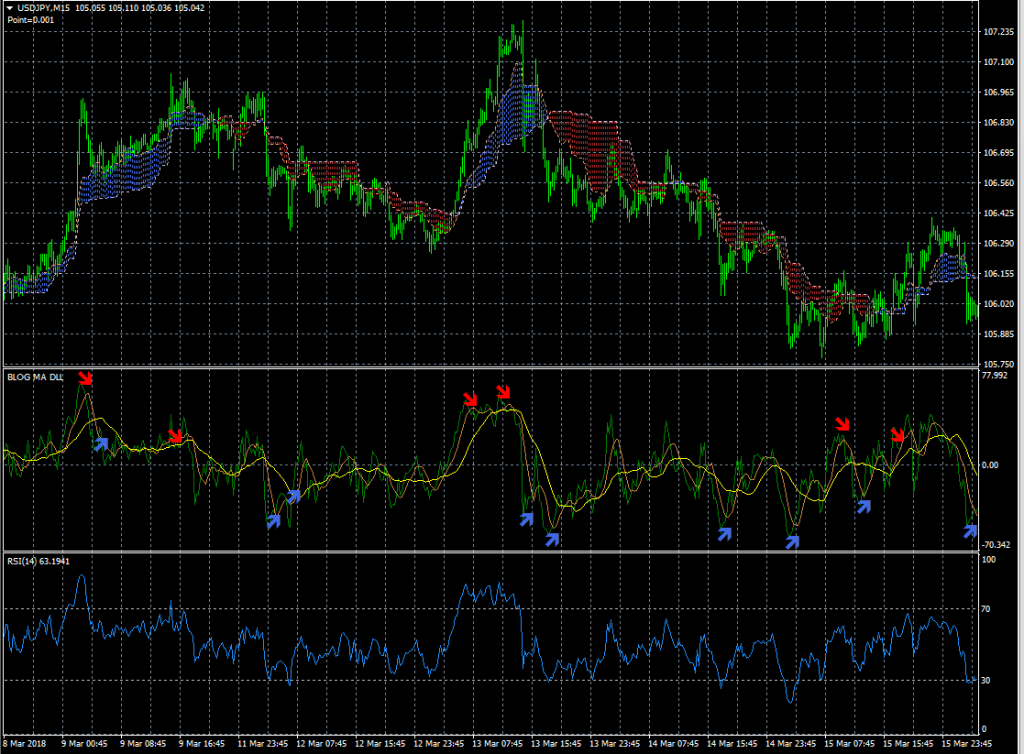Click the blue arrow directly above 13 Mar 15:45
The height and width of the screenshot is (754, 1024).
click(552, 539)
